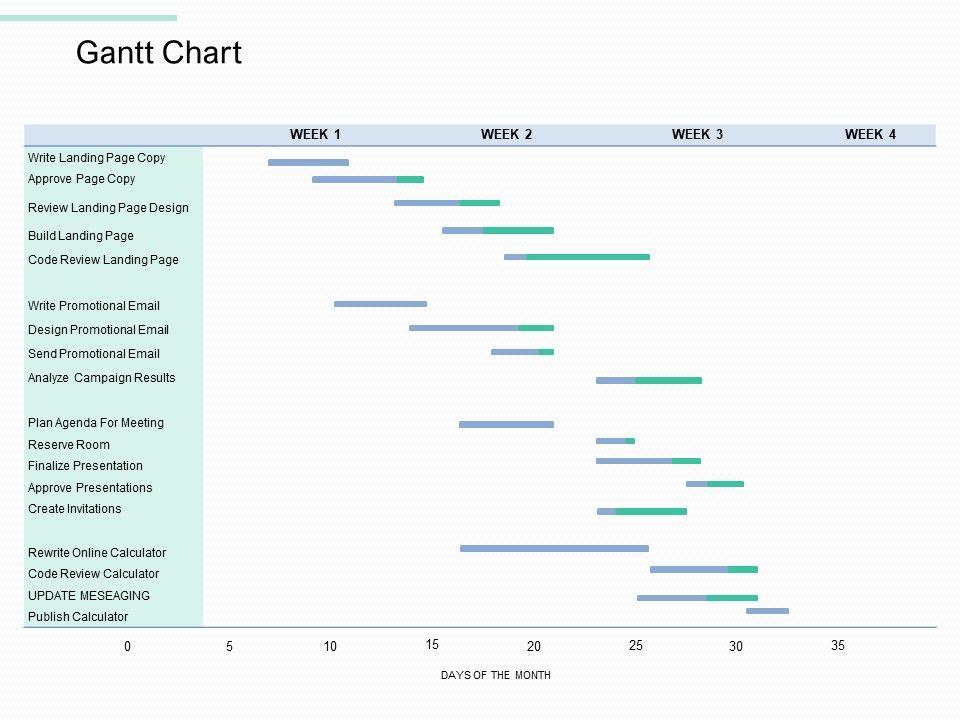Click the Rewrite Online Calculator bar
This screenshot has width=960, height=720.
coord(554,548)
